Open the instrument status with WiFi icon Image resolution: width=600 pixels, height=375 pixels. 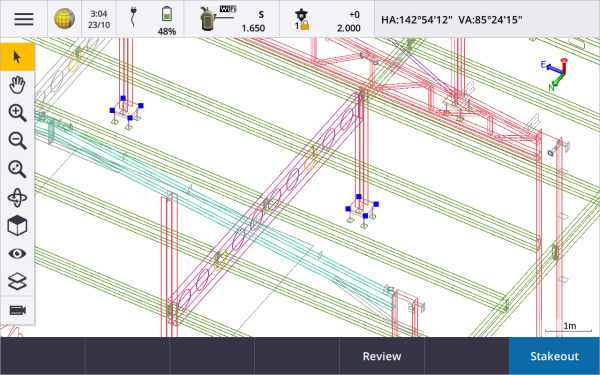pos(232,19)
